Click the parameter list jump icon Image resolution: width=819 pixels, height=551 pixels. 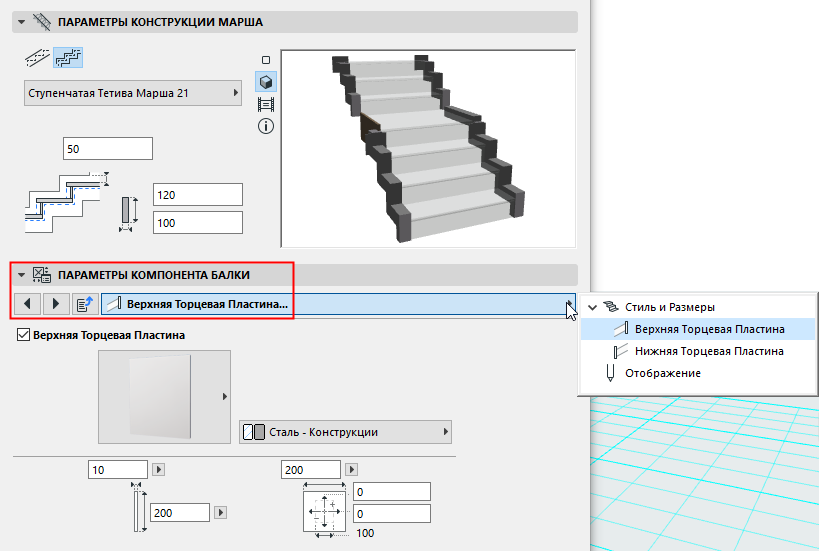tap(85, 304)
